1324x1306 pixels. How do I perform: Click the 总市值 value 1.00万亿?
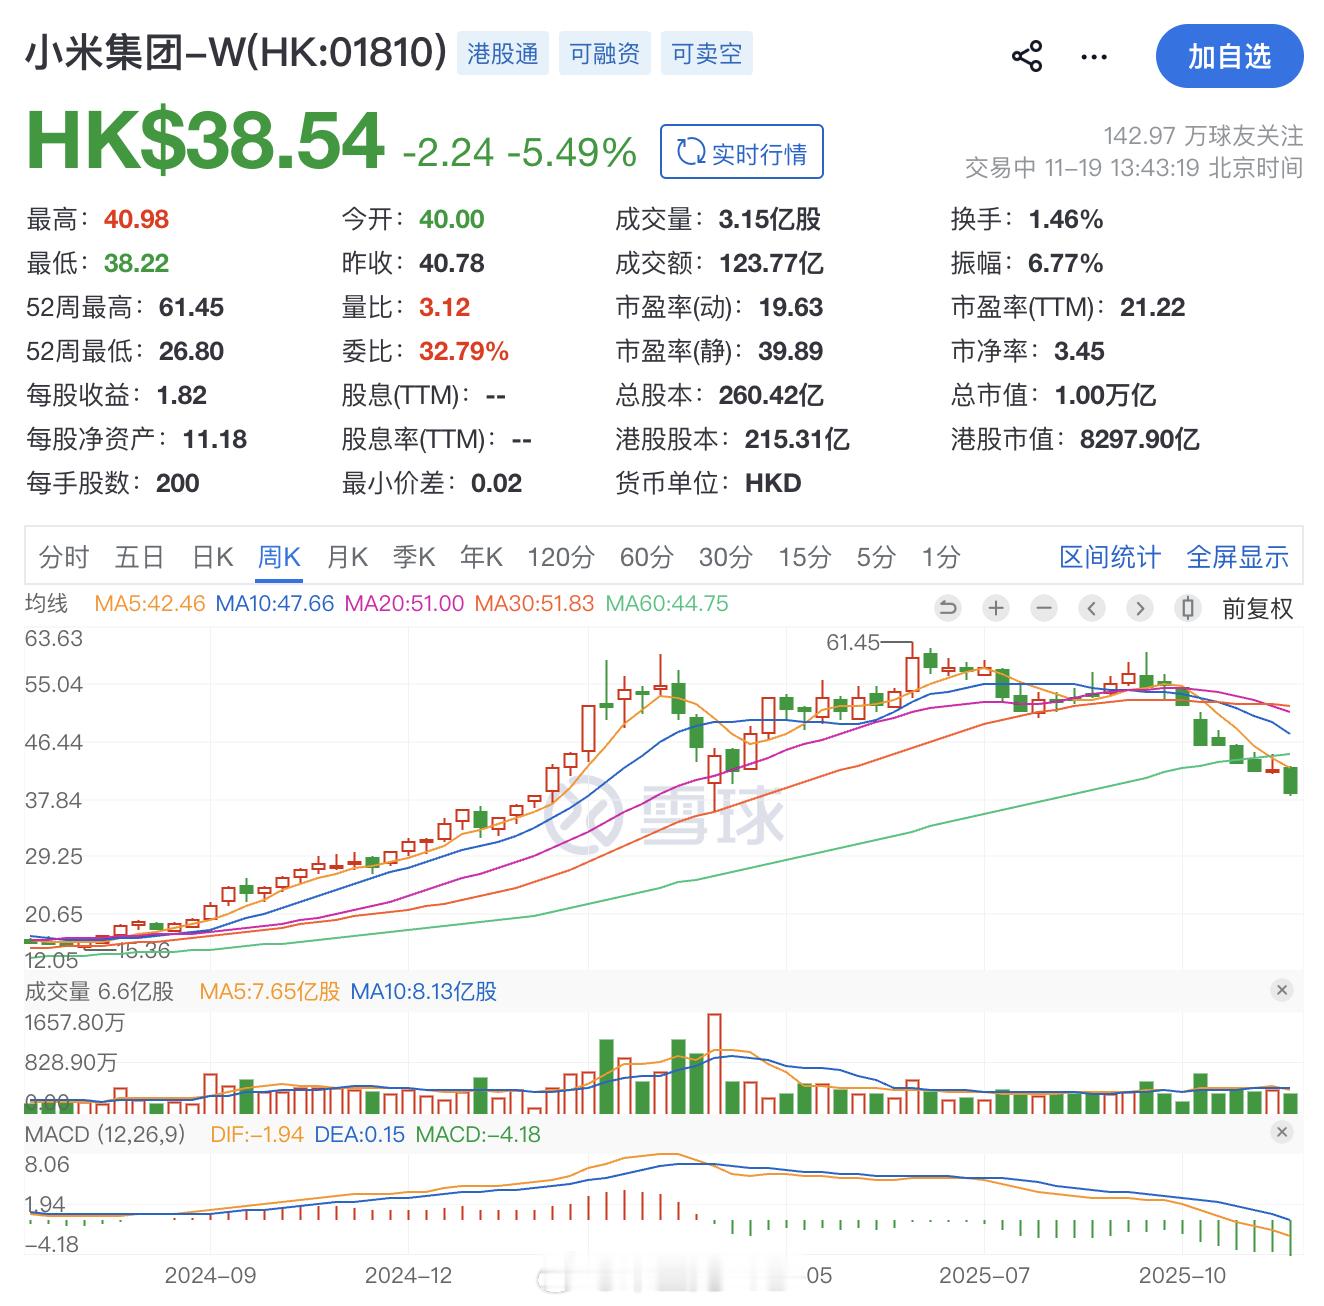[x=1104, y=395]
